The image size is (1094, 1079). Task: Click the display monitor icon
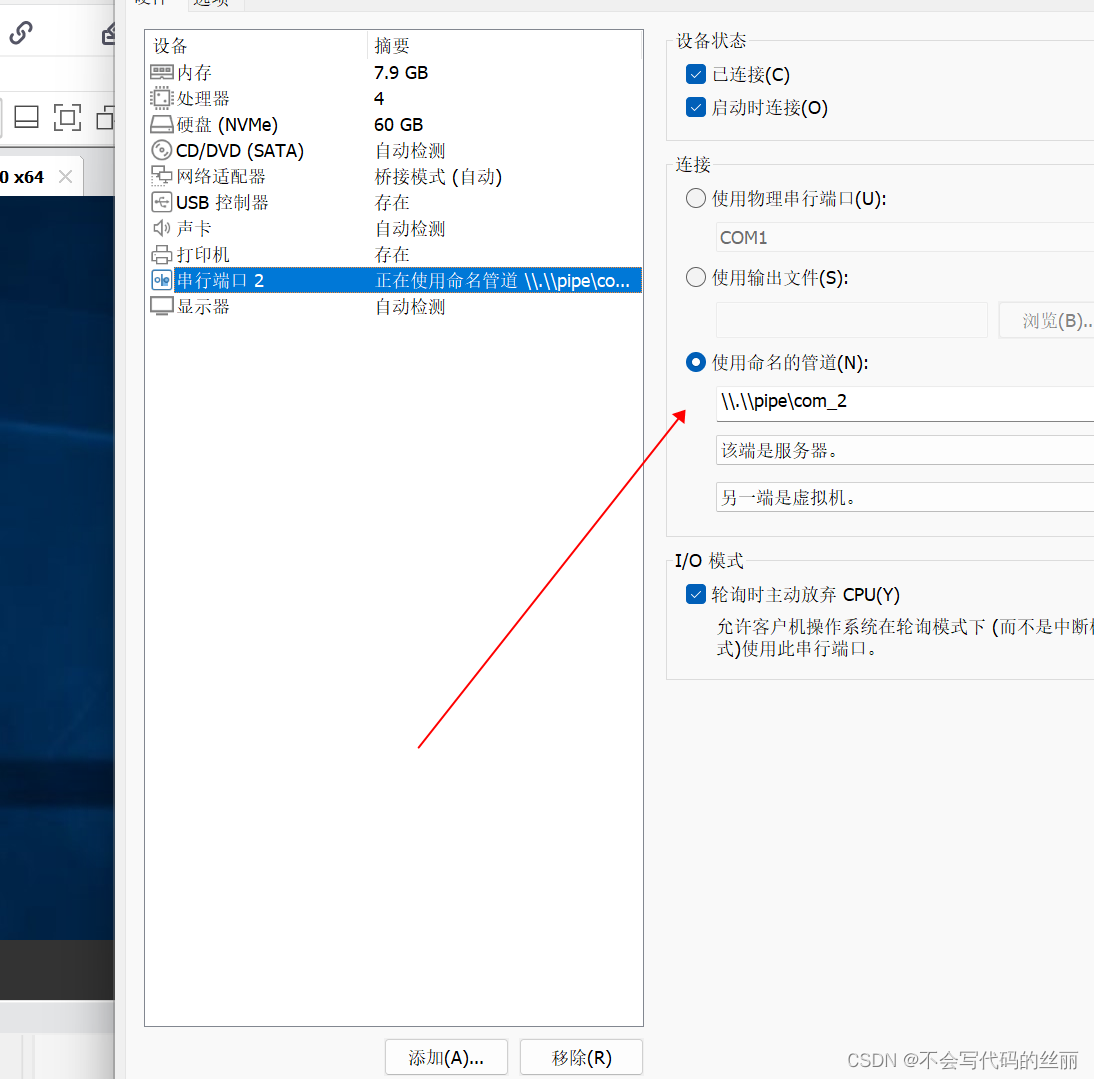[161, 306]
